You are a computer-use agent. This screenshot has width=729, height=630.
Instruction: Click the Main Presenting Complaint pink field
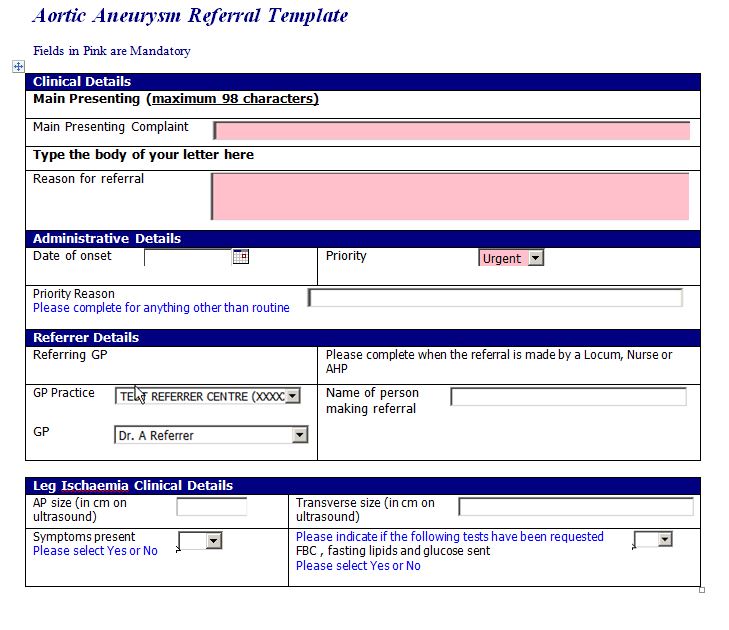pyautogui.click(x=451, y=131)
